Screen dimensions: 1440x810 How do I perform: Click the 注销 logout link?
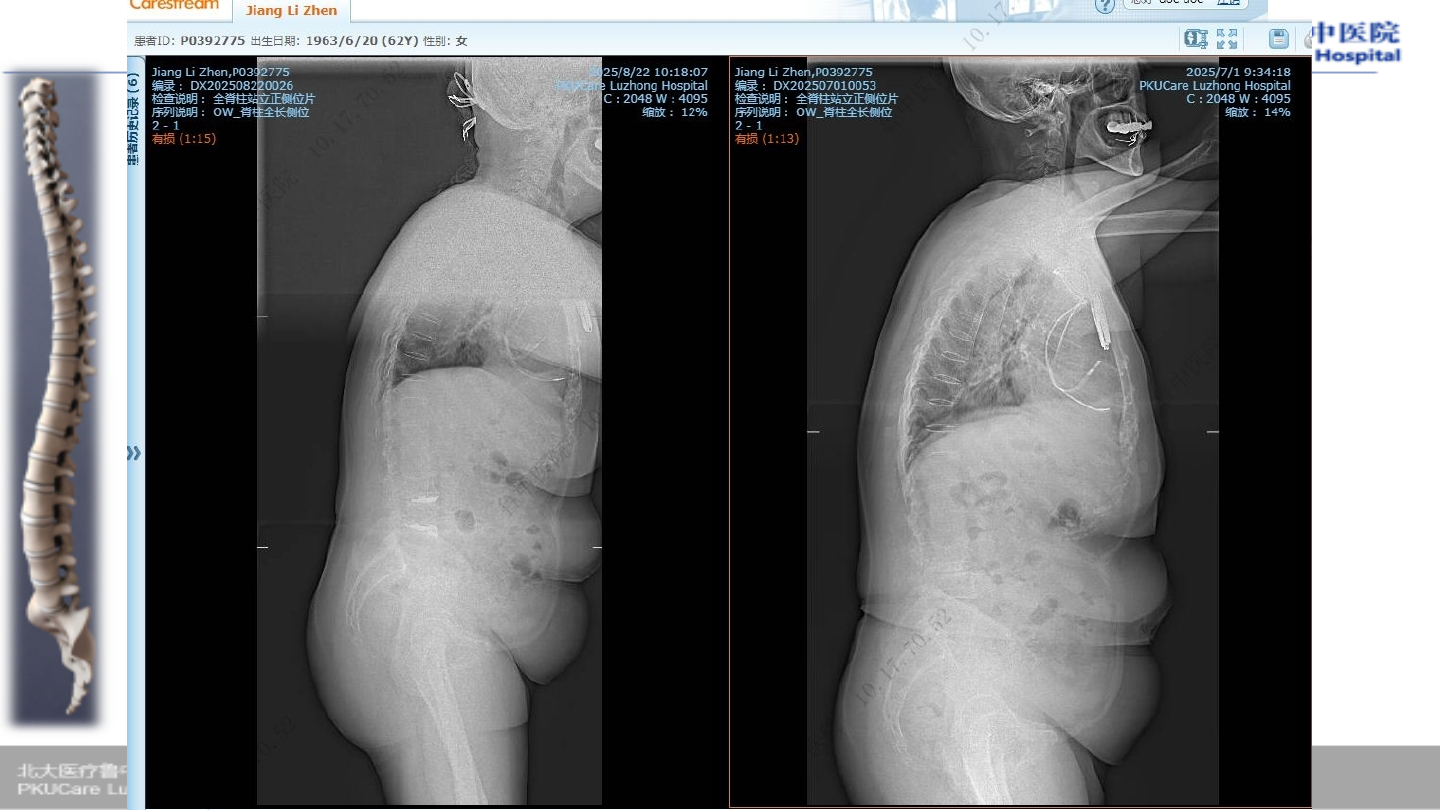pyautogui.click(x=1227, y=3)
